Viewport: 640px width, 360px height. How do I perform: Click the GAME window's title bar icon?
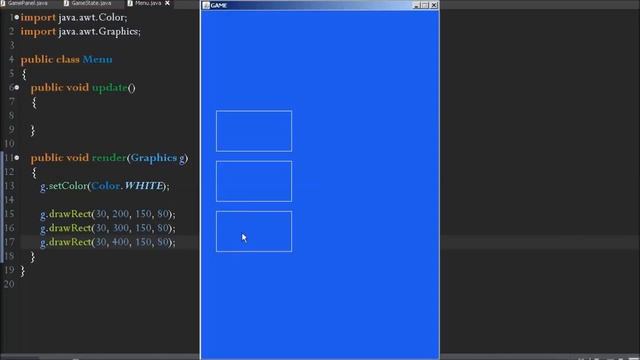(206, 5)
